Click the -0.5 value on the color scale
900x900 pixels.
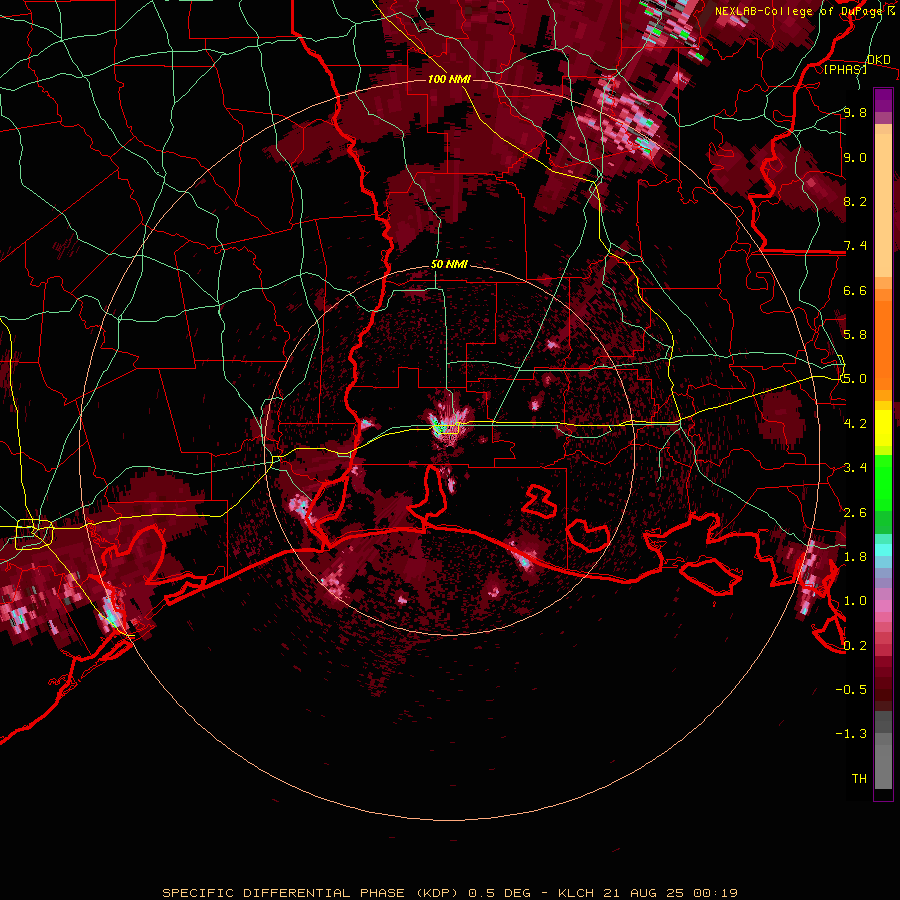pos(851,690)
